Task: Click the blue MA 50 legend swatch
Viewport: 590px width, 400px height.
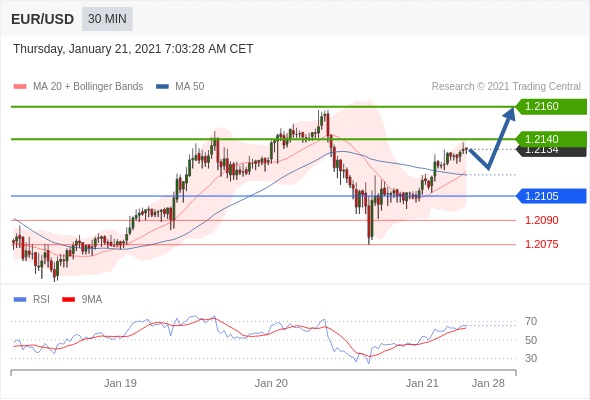Action: 162,87
